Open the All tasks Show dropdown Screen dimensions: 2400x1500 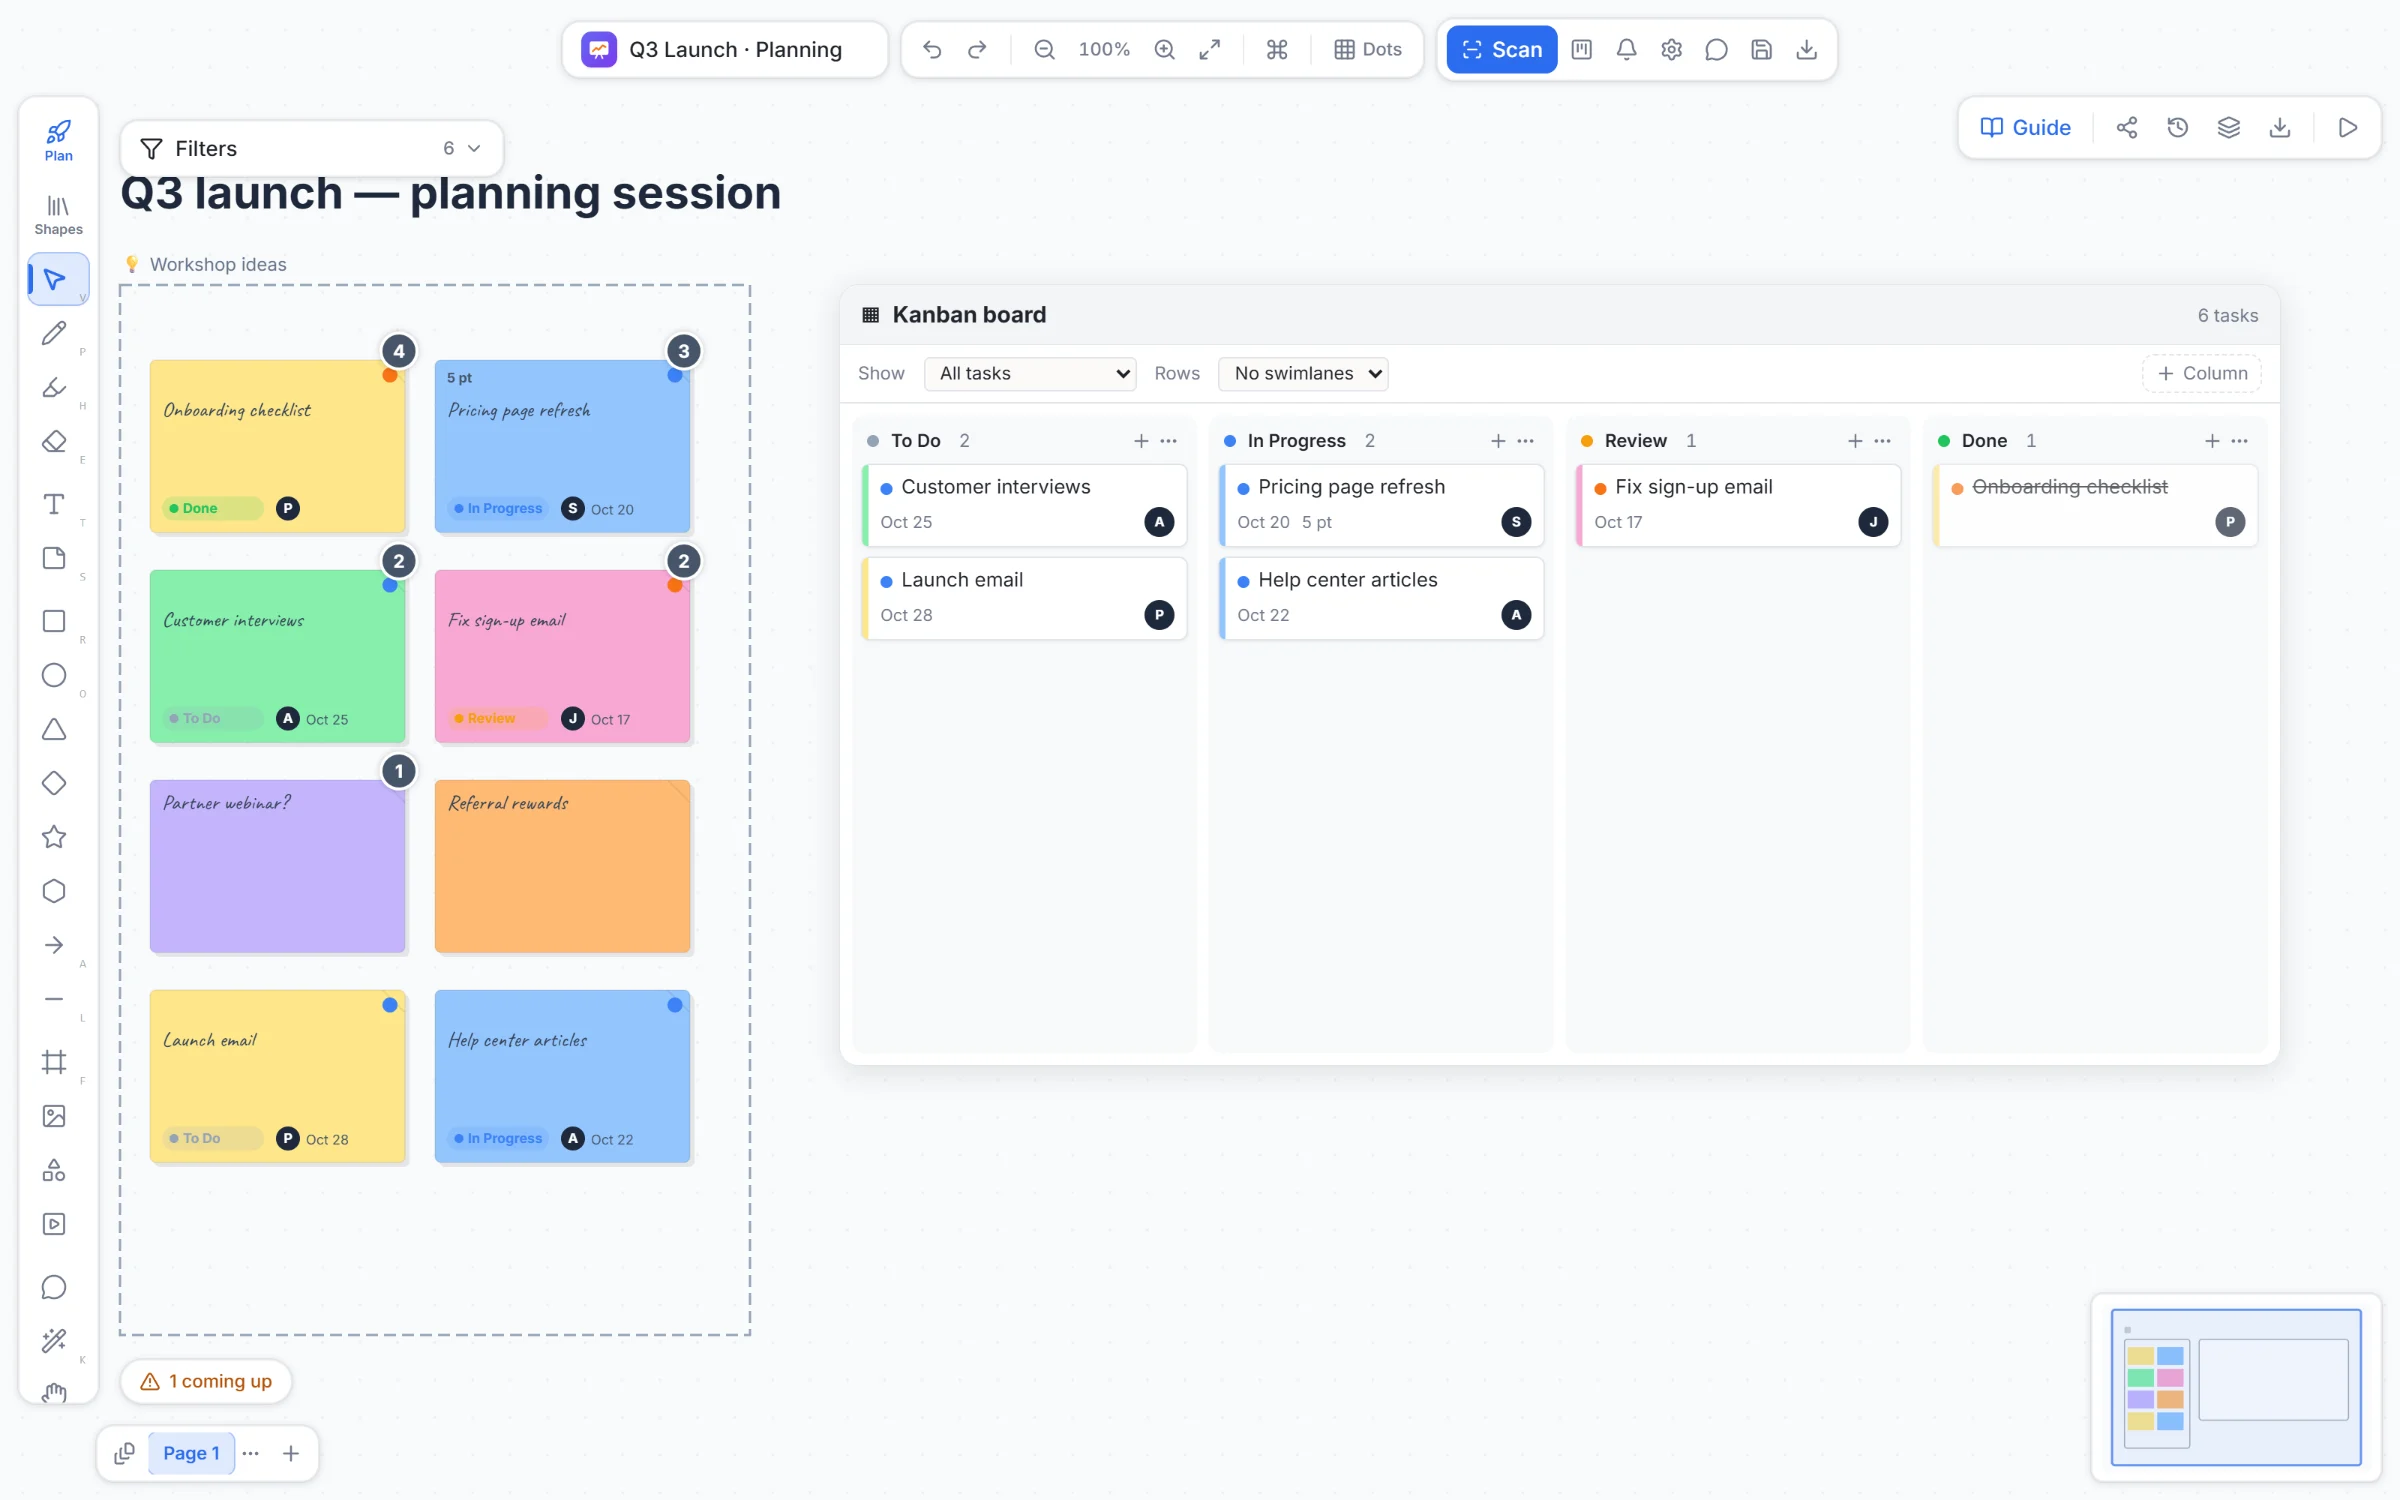click(x=1030, y=373)
